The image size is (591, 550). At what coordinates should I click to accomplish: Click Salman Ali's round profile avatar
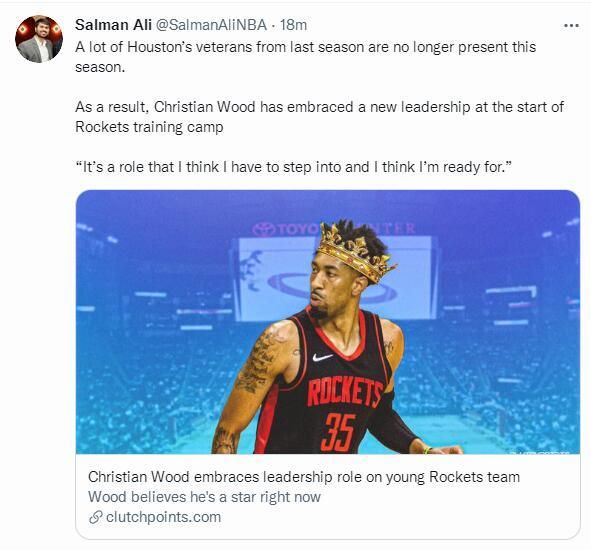pos(39,39)
